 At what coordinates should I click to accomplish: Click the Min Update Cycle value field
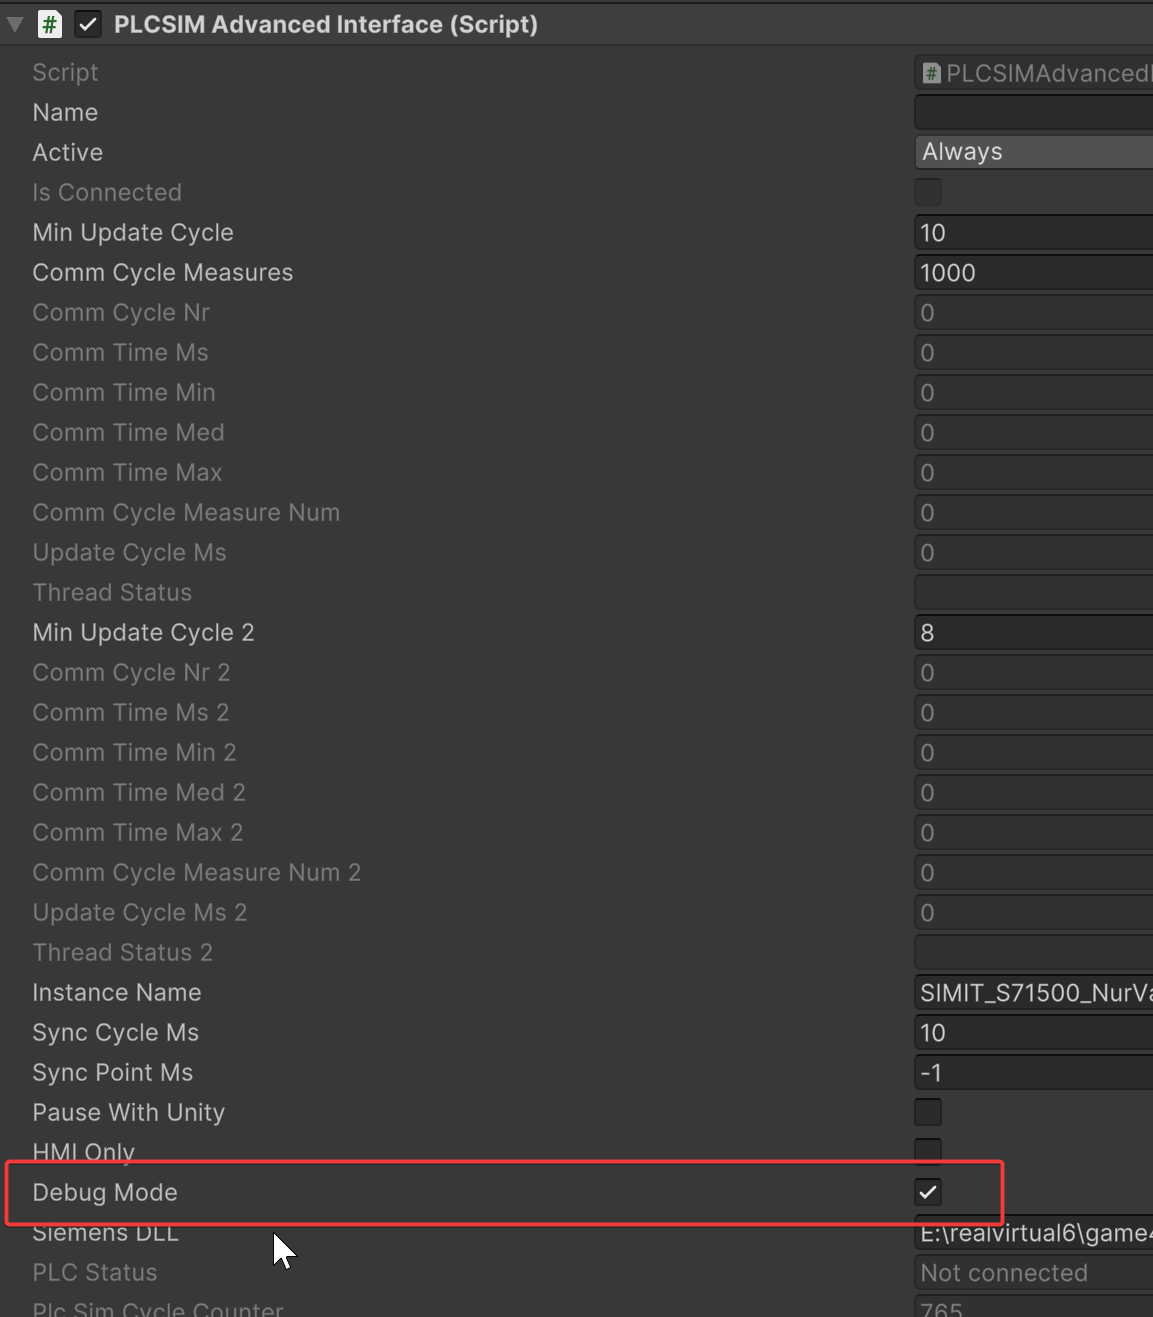[x=1033, y=233]
